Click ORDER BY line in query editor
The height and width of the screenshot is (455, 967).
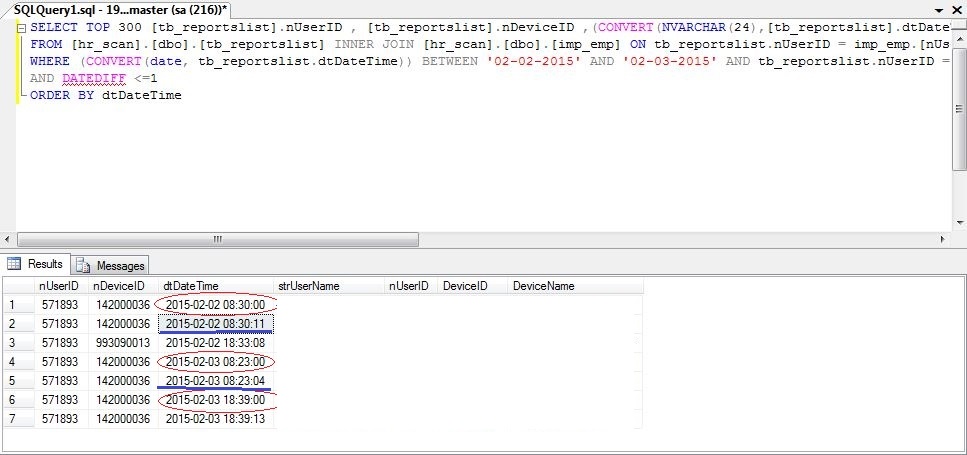pyautogui.click(x=105, y=96)
